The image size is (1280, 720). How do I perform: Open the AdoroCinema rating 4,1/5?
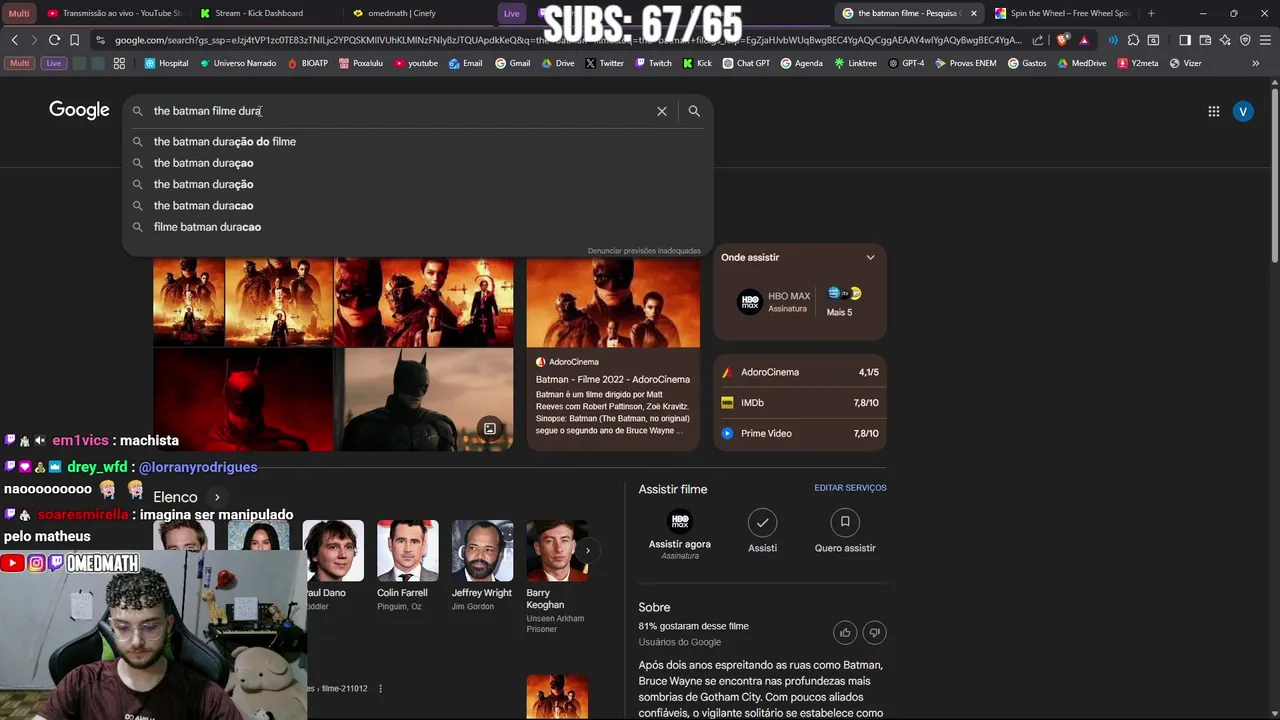click(x=800, y=372)
